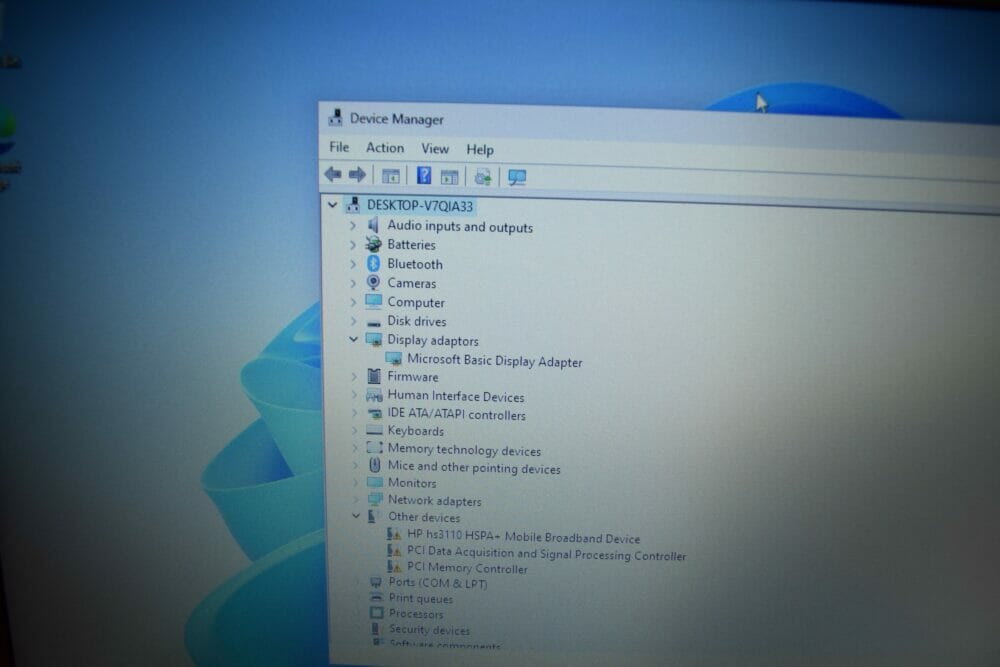This screenshot has height=667, width=1000.
Task: Collapse the DESKTOP-V7QIA33 root node
Action: click(332, 205)
